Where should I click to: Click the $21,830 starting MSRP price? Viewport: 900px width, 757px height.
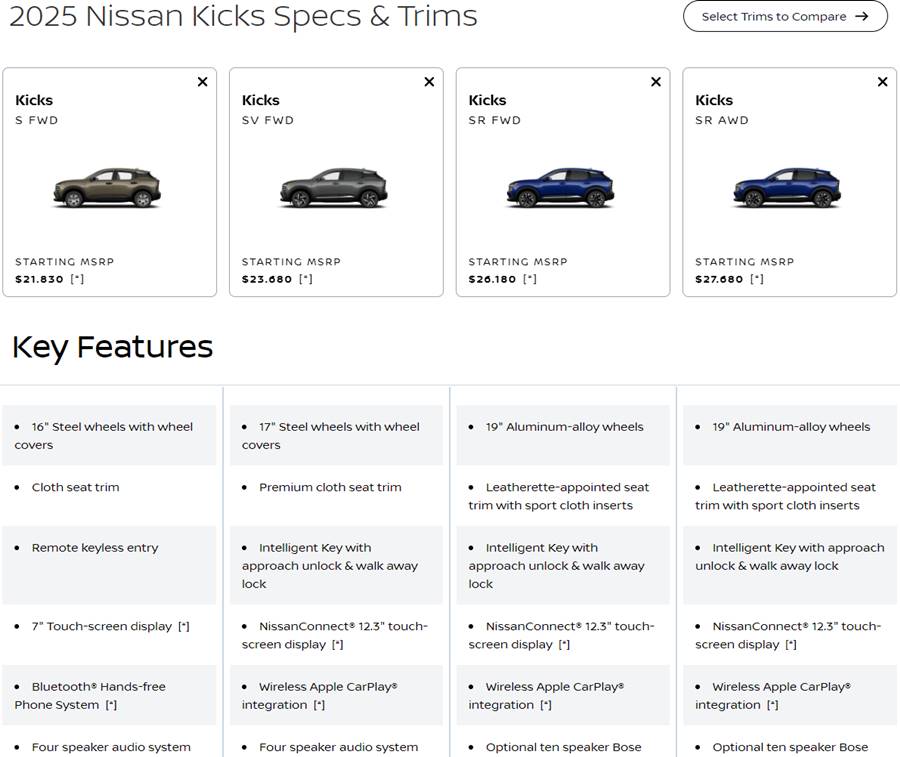39,279
